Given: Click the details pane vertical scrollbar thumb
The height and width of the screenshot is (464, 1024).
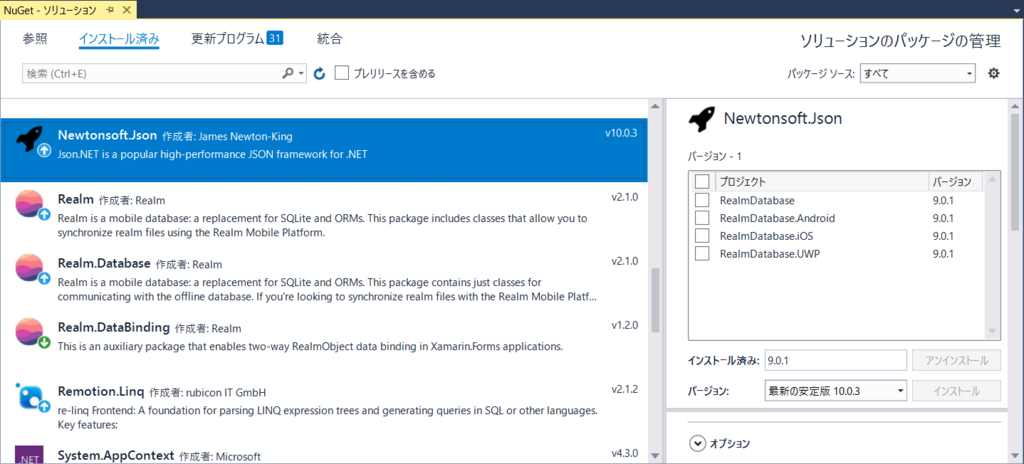Looking at the screenshot, I should (x=1014, y=172).
